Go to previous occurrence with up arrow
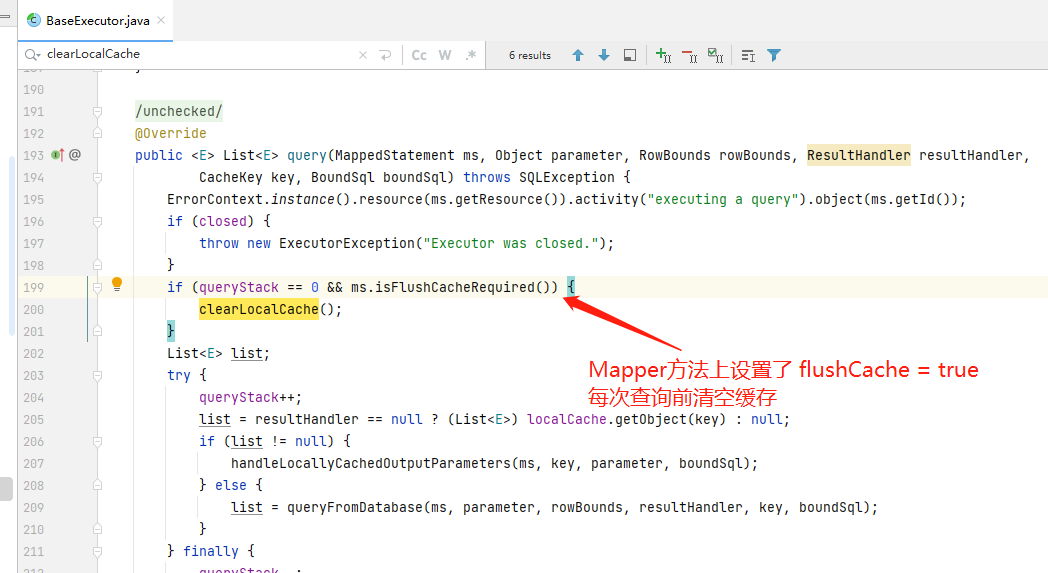 [x=578, y=55]
